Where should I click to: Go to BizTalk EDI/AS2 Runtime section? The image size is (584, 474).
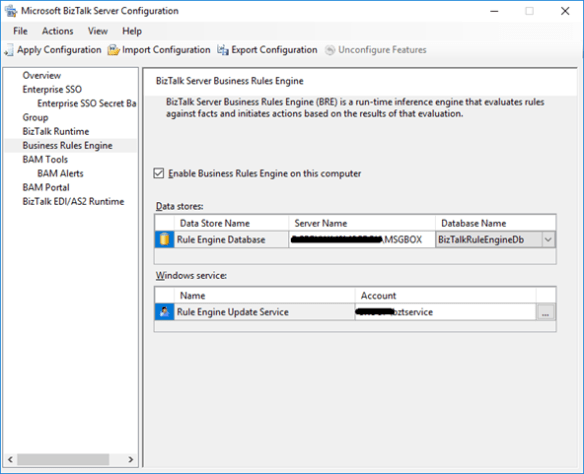[x=73, y=201]
